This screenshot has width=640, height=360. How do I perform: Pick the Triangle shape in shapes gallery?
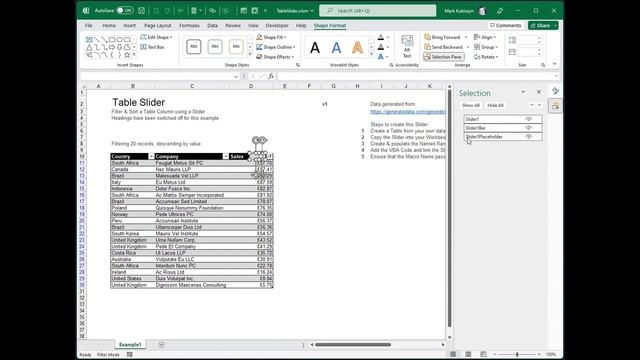click(x=89, y=47)
